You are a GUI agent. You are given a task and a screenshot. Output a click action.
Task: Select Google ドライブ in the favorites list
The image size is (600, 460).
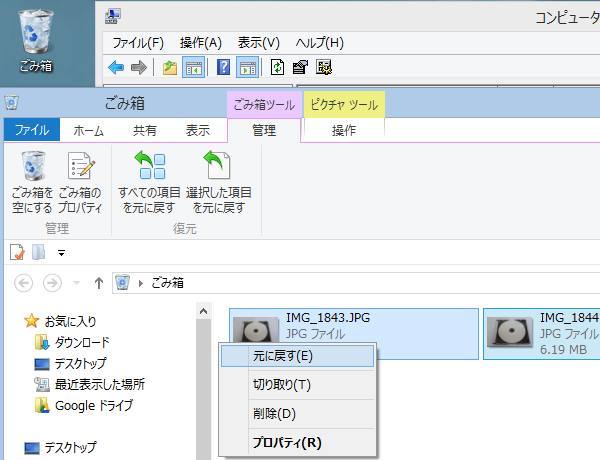click(x=93, y=405)
